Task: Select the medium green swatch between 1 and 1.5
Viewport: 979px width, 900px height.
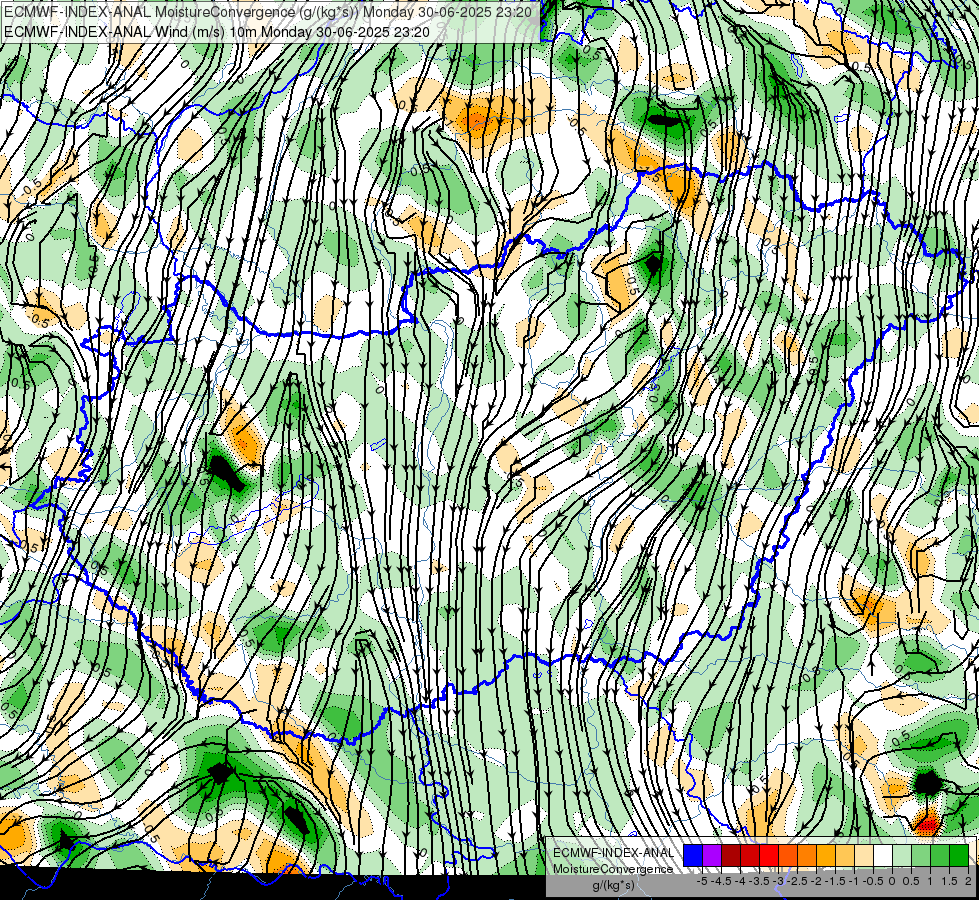Action: point(940,856)
